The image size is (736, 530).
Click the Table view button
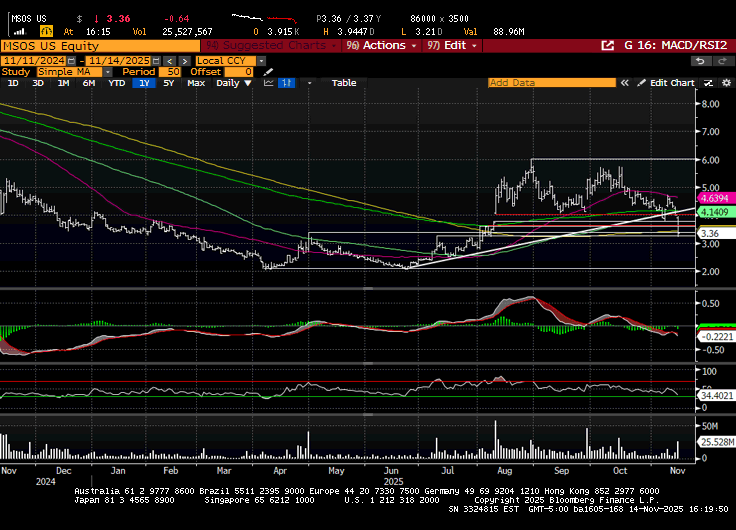click(x=344, y=83)
